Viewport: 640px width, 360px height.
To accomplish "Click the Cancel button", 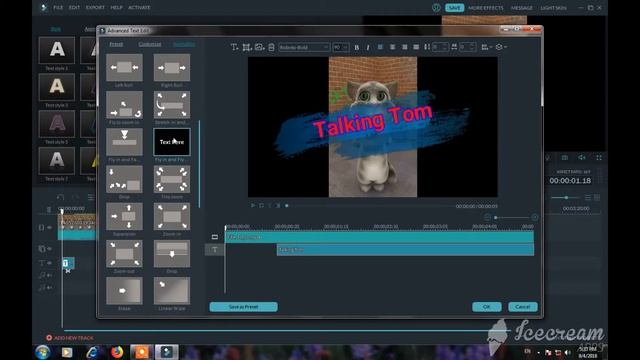I will pyautogui.click(x=522, y=307).
